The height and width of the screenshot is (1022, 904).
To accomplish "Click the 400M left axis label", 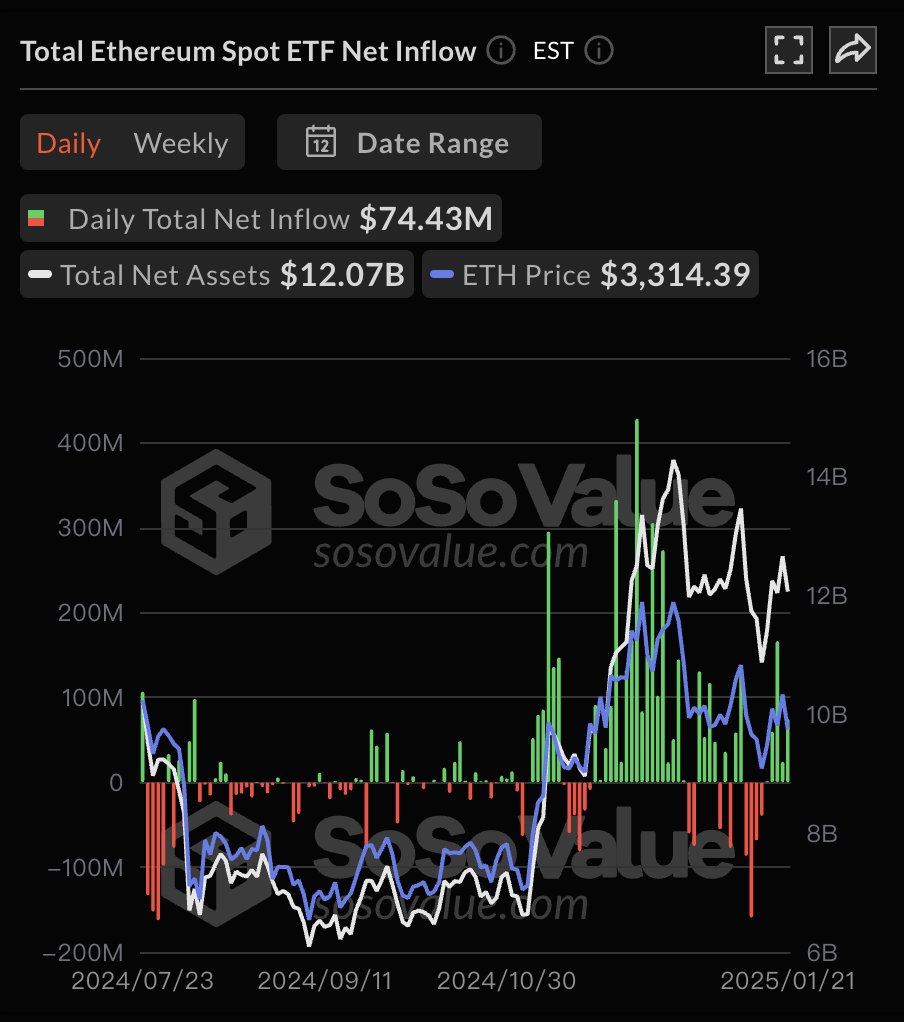I will point(90,443).
